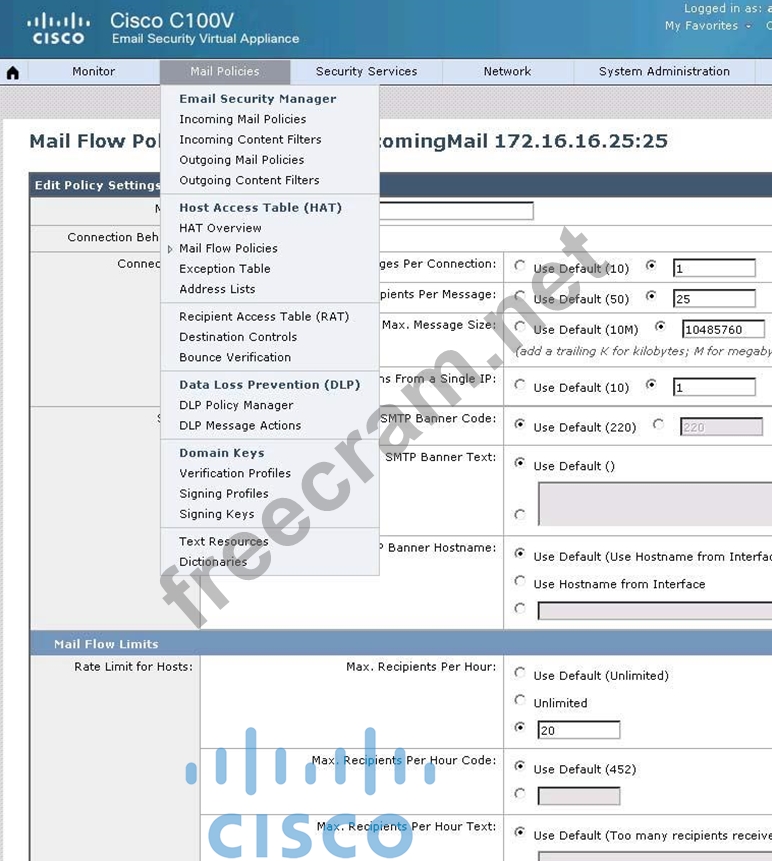Click the Max. Message Size input field
This screenshot has height=861, width=772.
click(723, 329)
